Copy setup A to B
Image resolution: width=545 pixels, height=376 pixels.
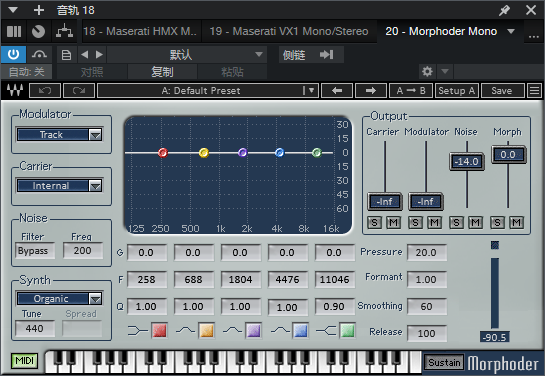tap(411, 91)
